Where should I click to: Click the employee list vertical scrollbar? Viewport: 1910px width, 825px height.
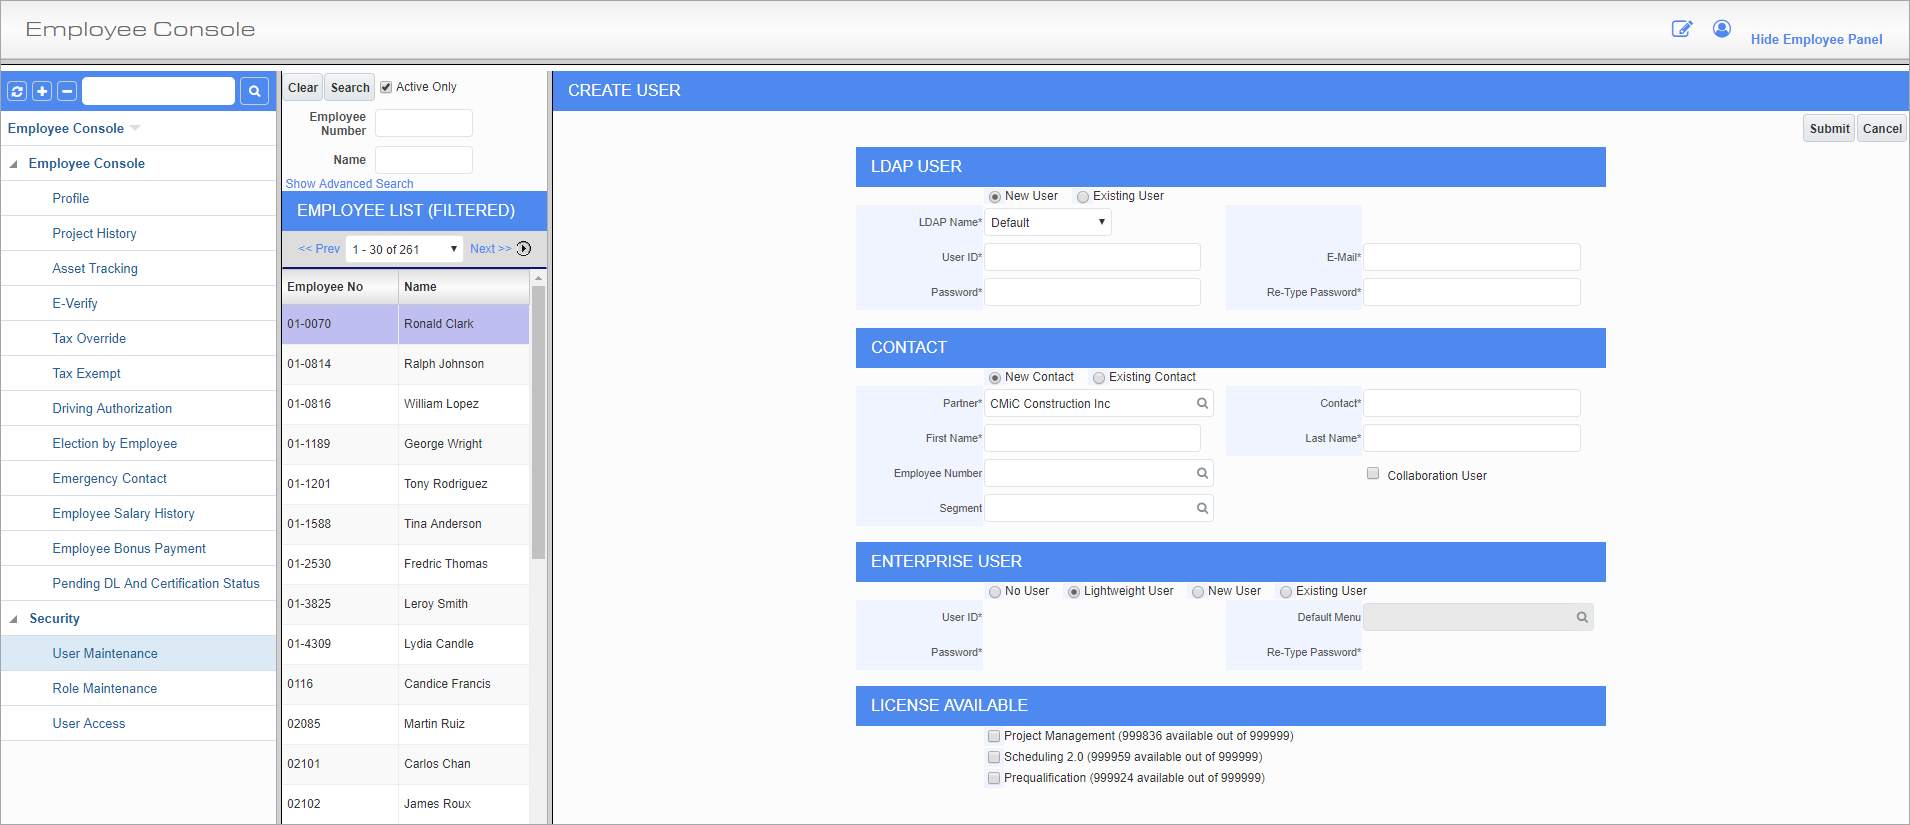pyautogui.click(x=538, y=422)
